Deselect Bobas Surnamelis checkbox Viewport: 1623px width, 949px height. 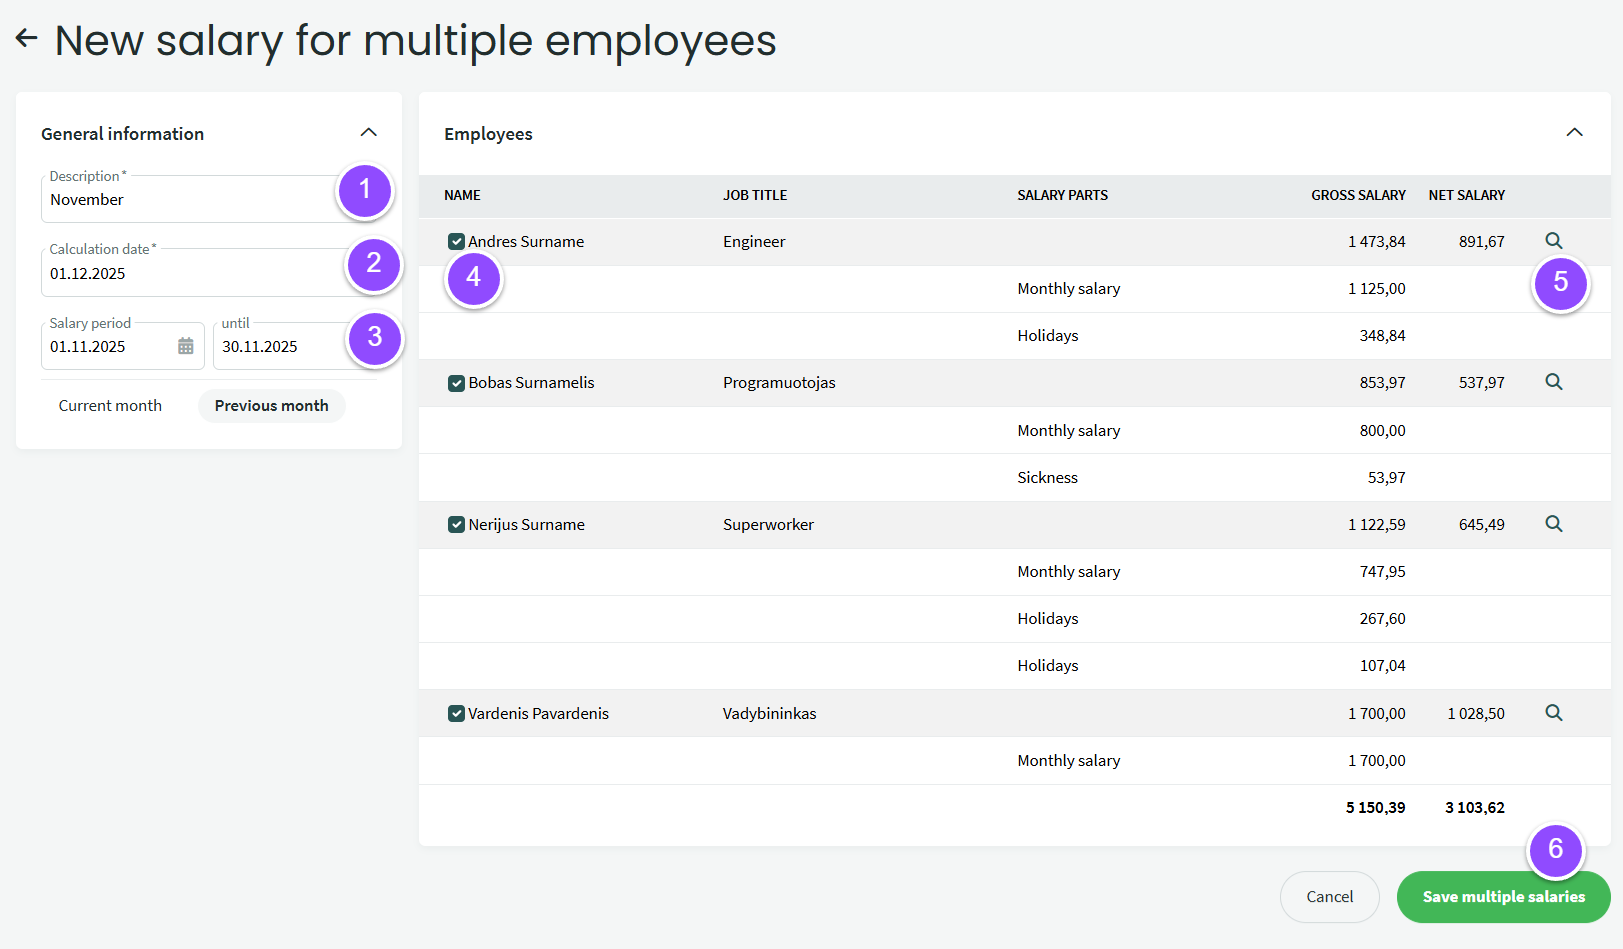point(456,383)
